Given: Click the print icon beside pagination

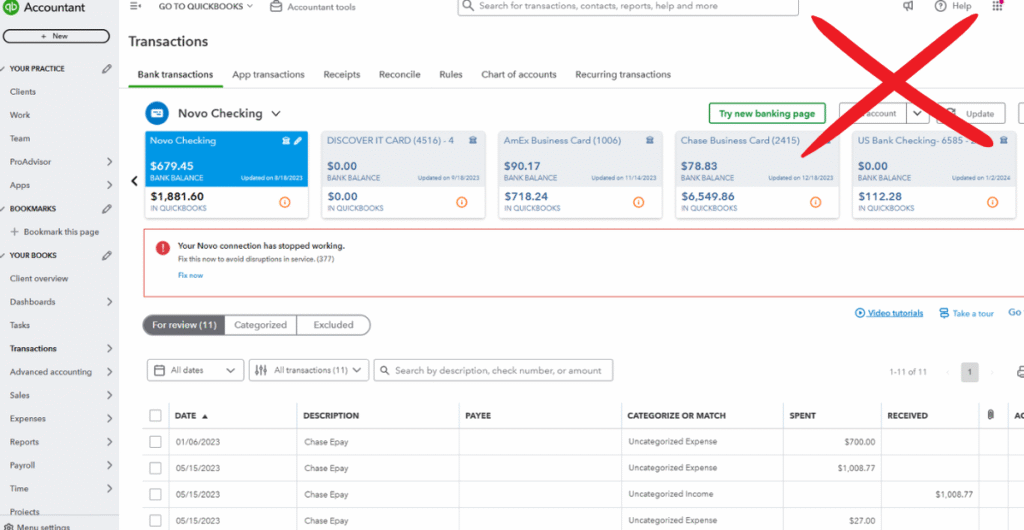Looking at the screenshot, I should click(1020, 372).
